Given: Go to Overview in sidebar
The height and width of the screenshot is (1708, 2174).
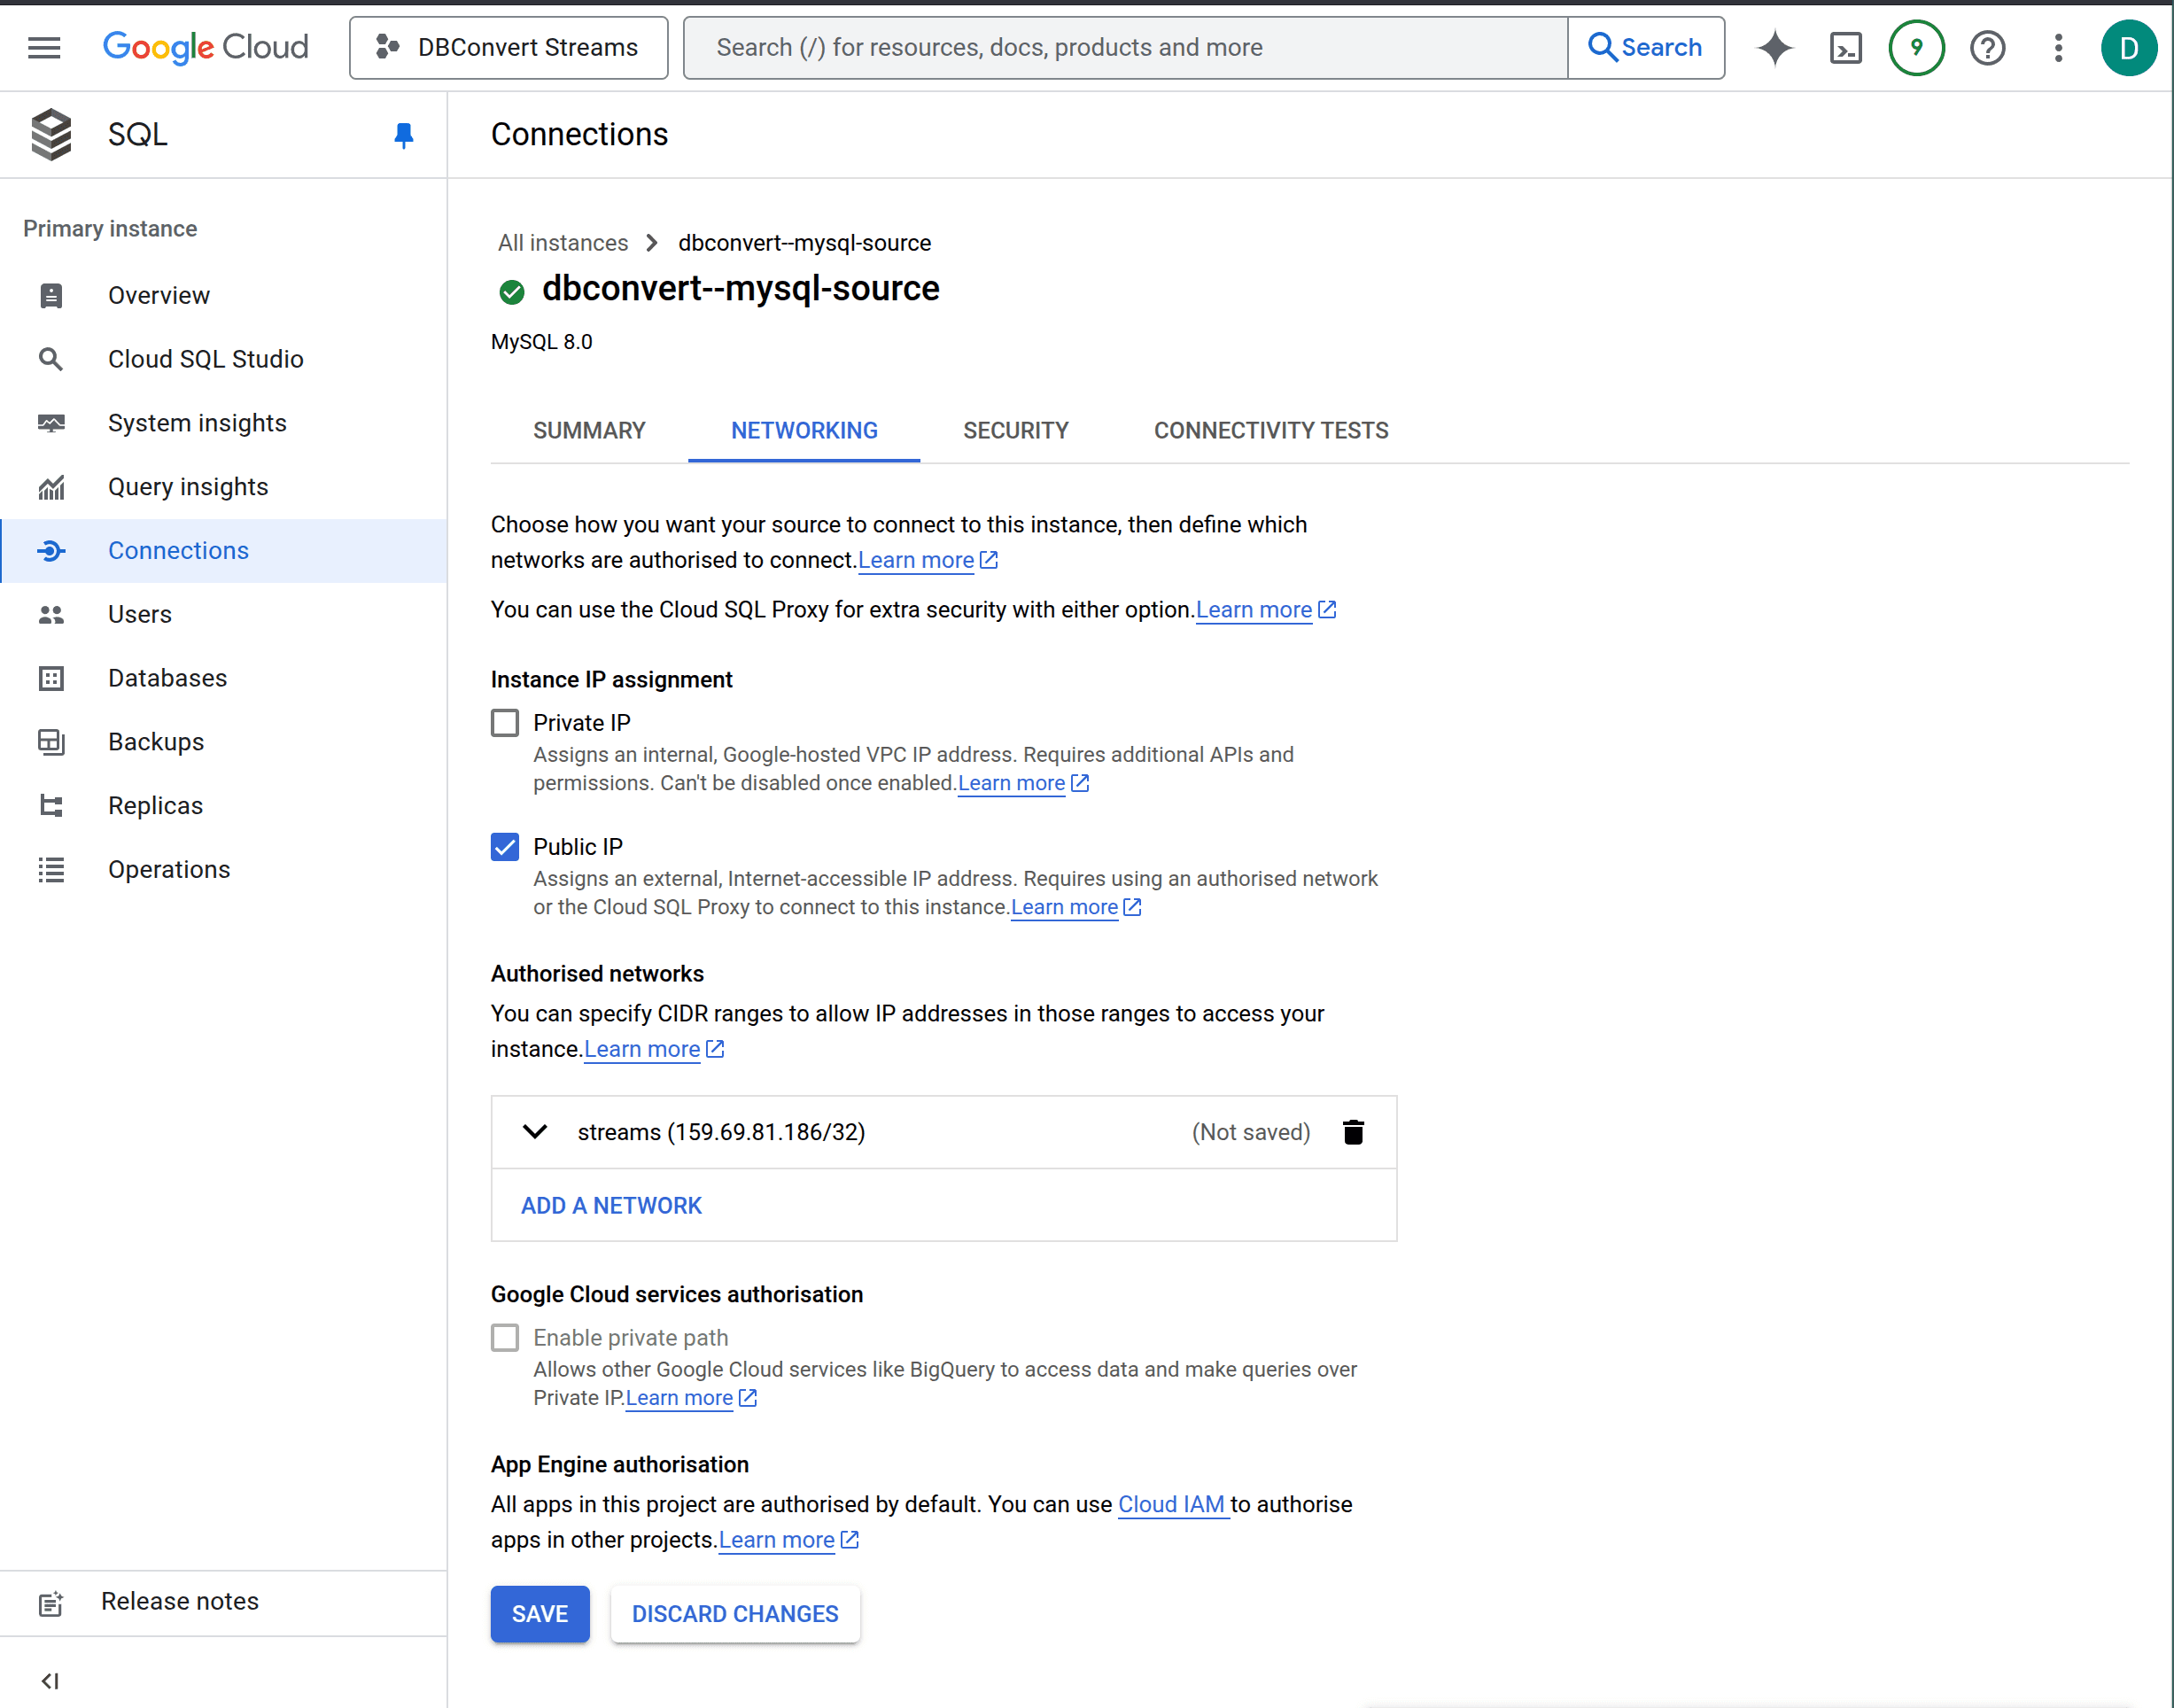Looking at the screenshot, I should pos(224,295).
